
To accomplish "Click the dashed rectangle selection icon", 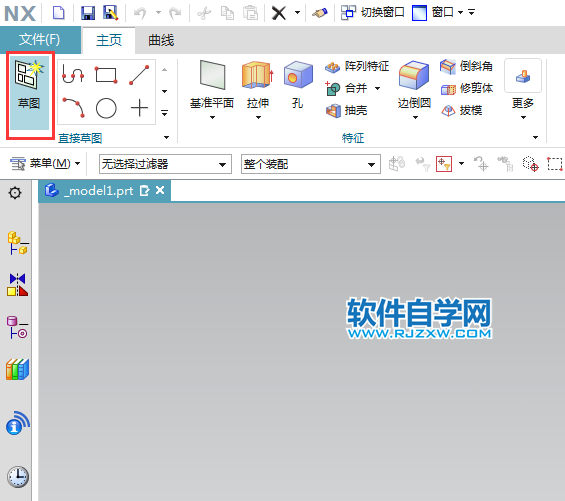I will [555, 164].
